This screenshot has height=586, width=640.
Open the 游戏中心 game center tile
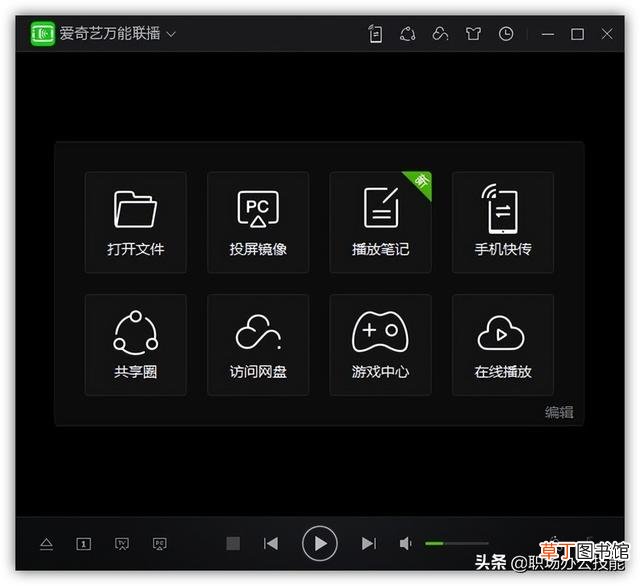click(x=380, y=344)
